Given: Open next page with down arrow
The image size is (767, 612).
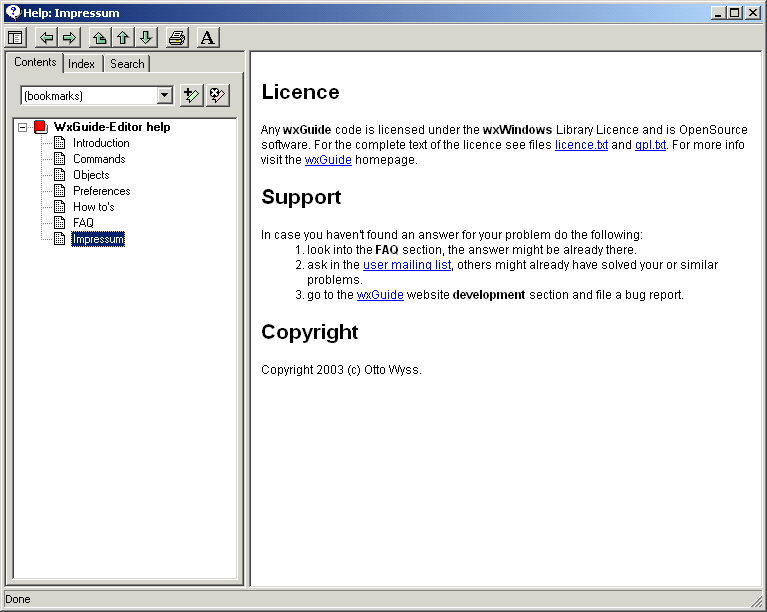Looking at the screenshot, I should pos(146,38).
